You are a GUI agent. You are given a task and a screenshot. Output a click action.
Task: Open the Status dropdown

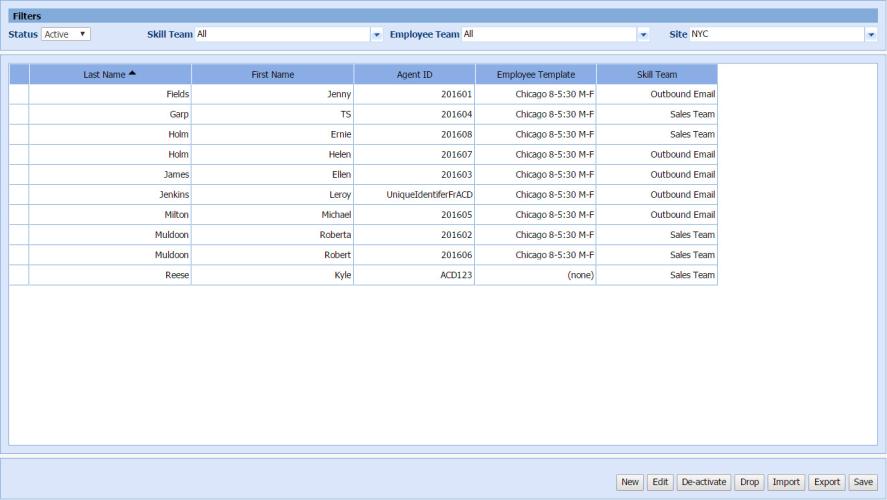pyautogui.click(x=66, y=34)
